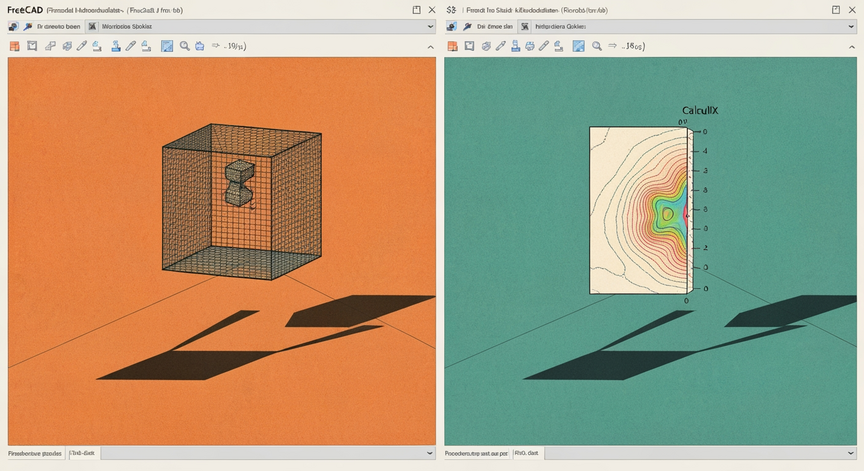Click the arrow icon in right window toolbar
Screen dimensions: 864x471
[x=612, y=46]
